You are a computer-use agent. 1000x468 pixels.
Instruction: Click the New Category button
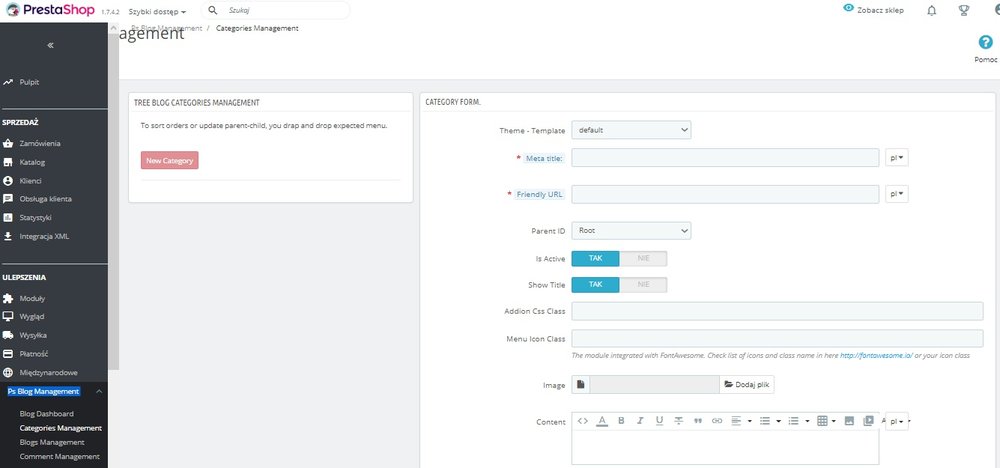click(x=170, y=161)
